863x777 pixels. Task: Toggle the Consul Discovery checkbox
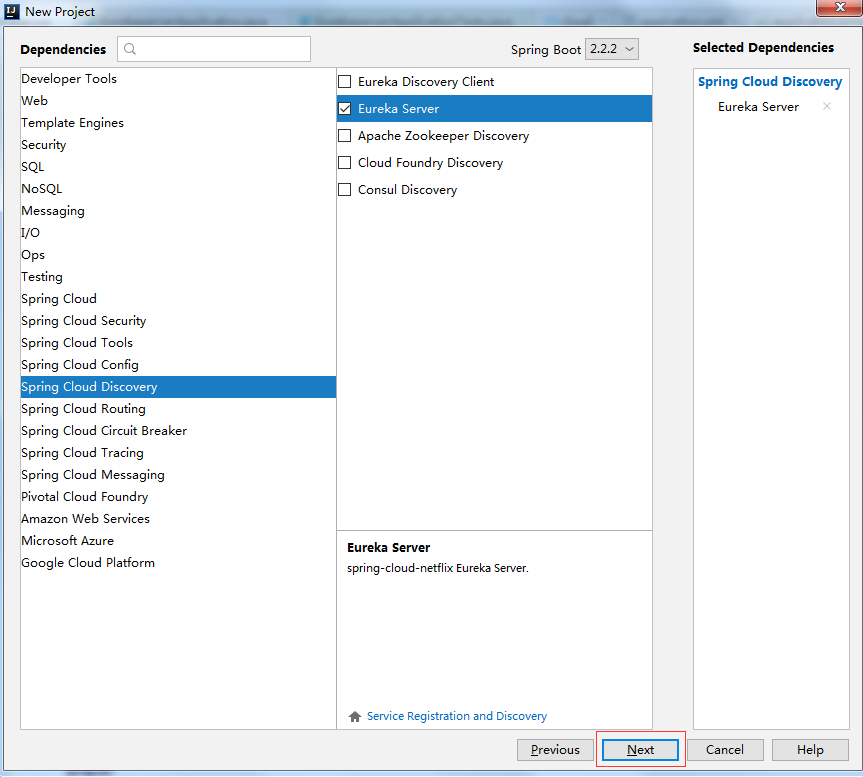pos(345,189)
